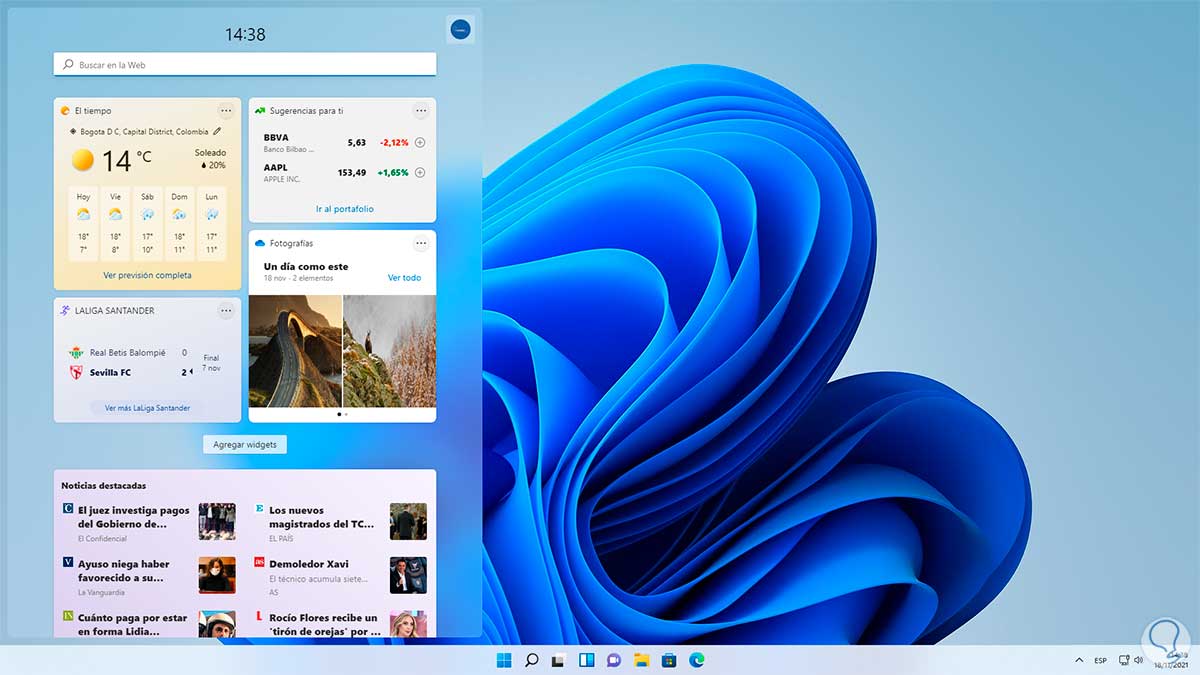
Task: Open Microsoft Store from taskbar
Action: 669,660
